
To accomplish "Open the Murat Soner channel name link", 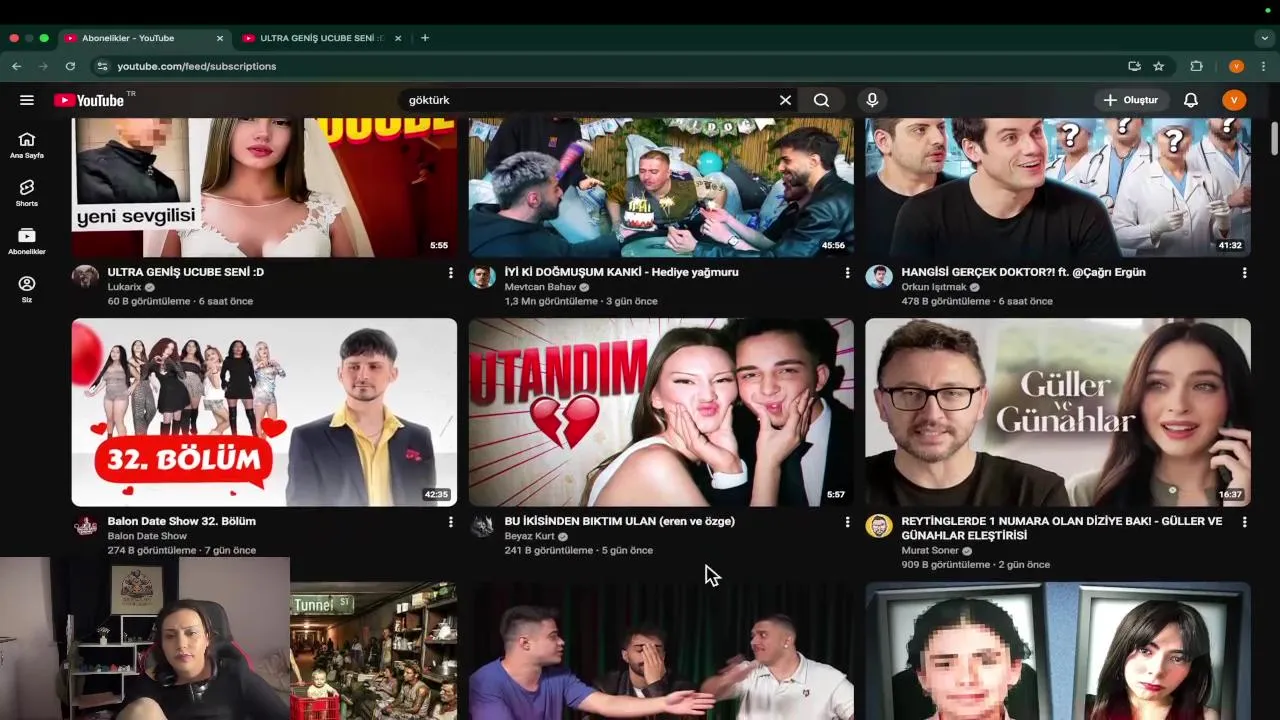I will coord(930,550).
